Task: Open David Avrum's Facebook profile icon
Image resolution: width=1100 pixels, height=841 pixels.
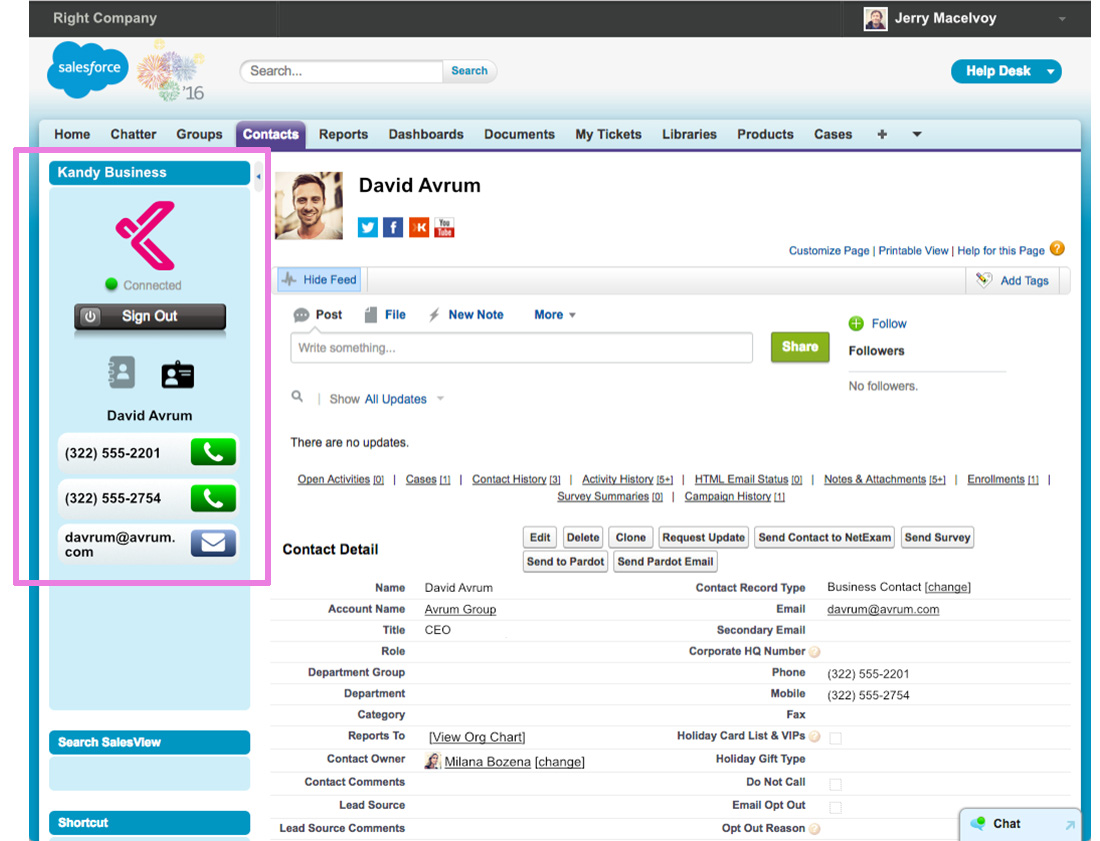Action: (x=393, y=227)
